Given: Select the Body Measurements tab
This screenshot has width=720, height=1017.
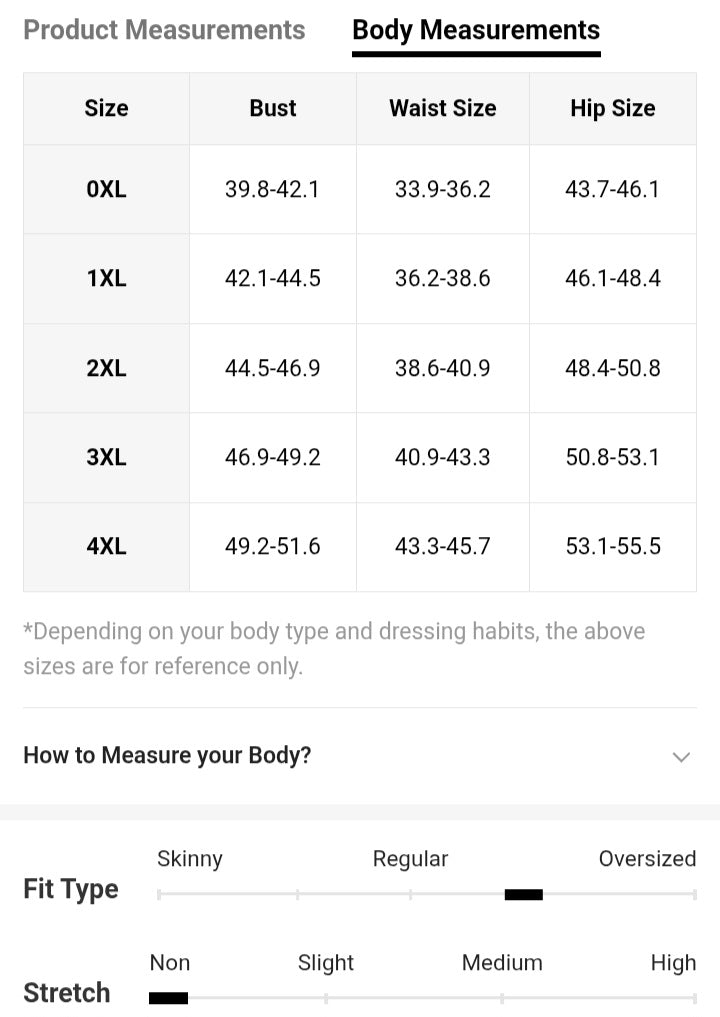Looking at the screenshot, I should coord(476,30).
